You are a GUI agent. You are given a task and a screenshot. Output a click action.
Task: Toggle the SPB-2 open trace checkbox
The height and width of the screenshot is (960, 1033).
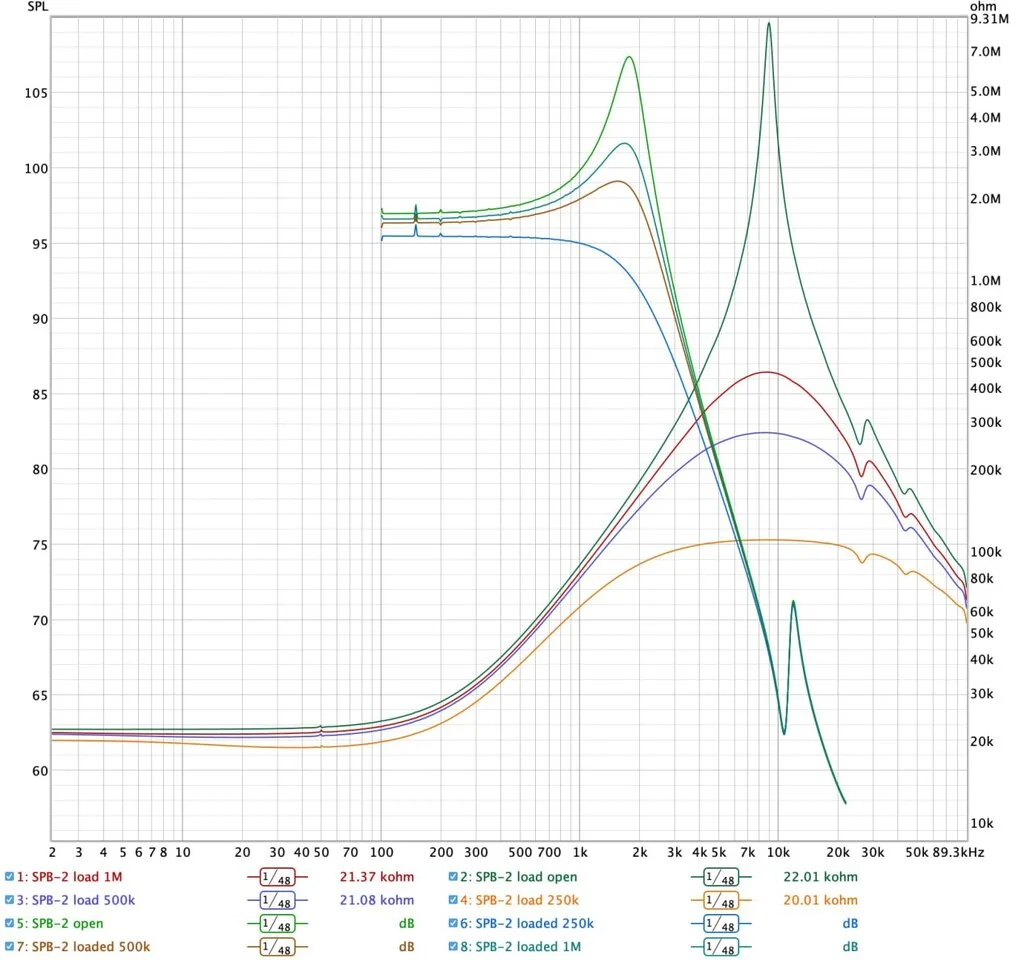click(10, 923)
